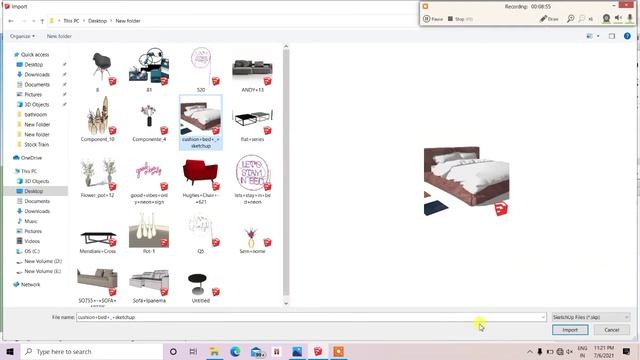
Task: Select the cushion+bed sketchup file
Action: (201, 122)
